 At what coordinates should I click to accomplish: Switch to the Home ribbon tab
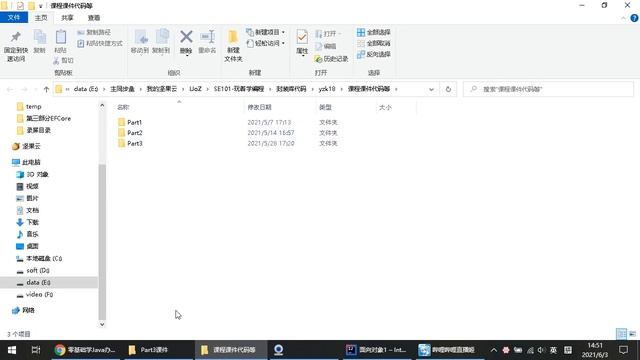pyautogui.click(x=41, y=18)
